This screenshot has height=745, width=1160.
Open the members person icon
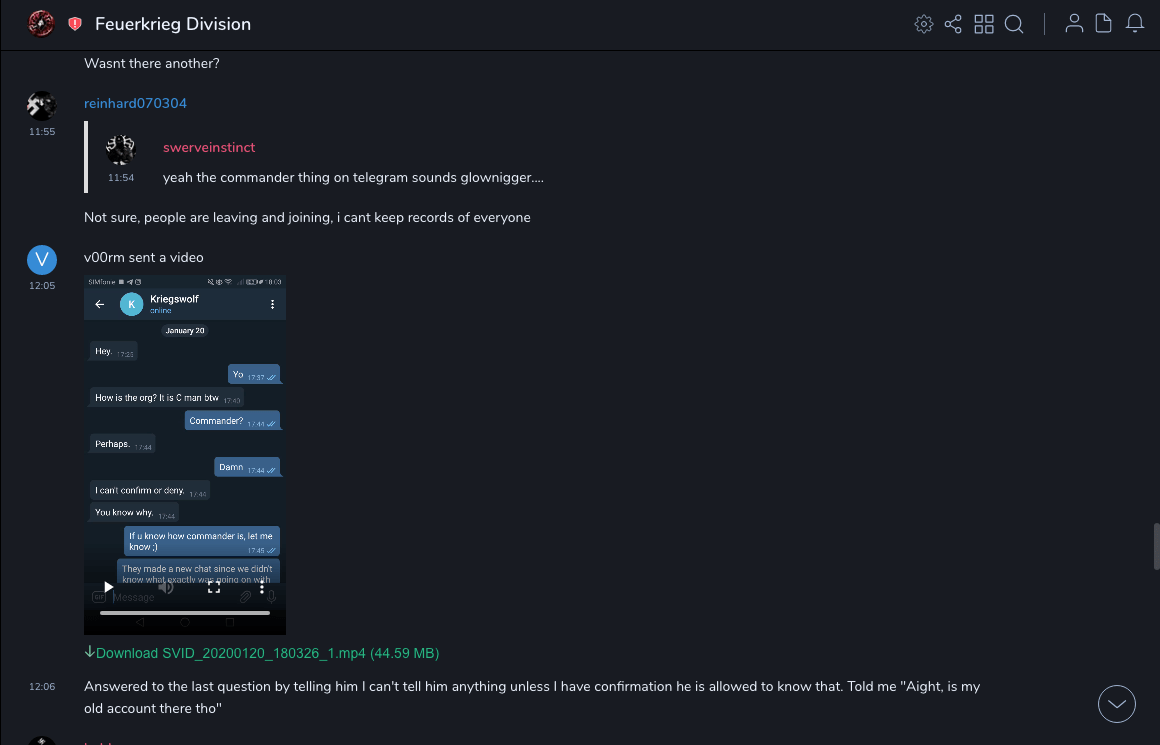1074,24
